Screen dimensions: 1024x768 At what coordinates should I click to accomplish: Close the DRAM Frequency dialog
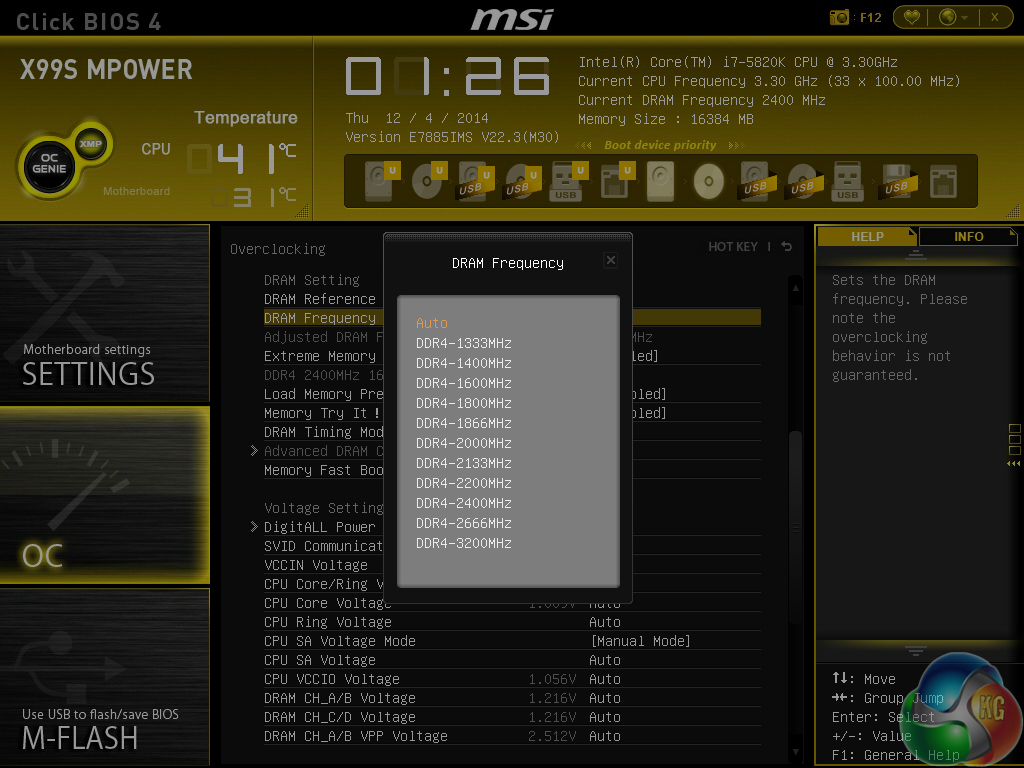[611, 261]
